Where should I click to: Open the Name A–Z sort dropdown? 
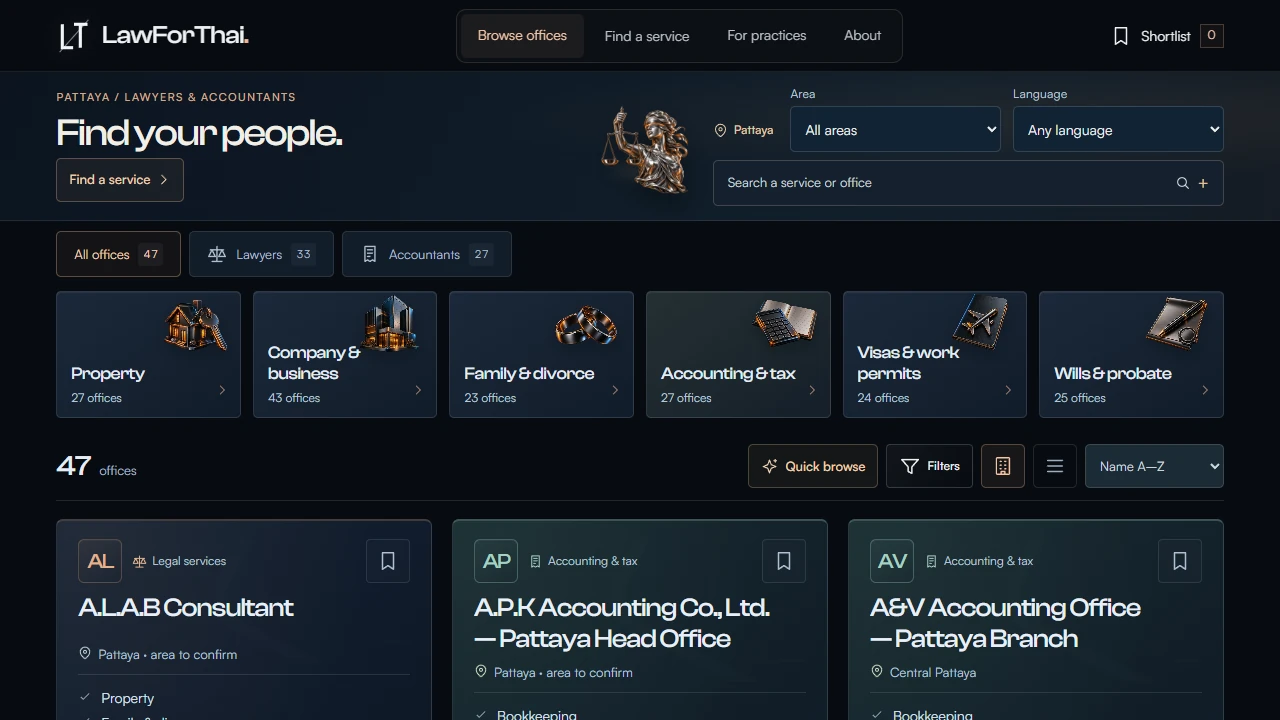point(1154,466)
